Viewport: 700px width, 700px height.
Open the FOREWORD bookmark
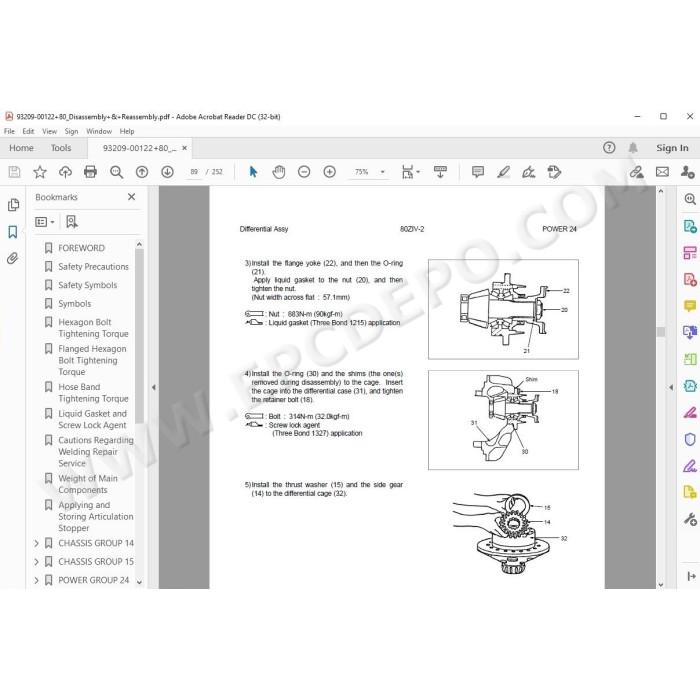[x=81, y=248]
